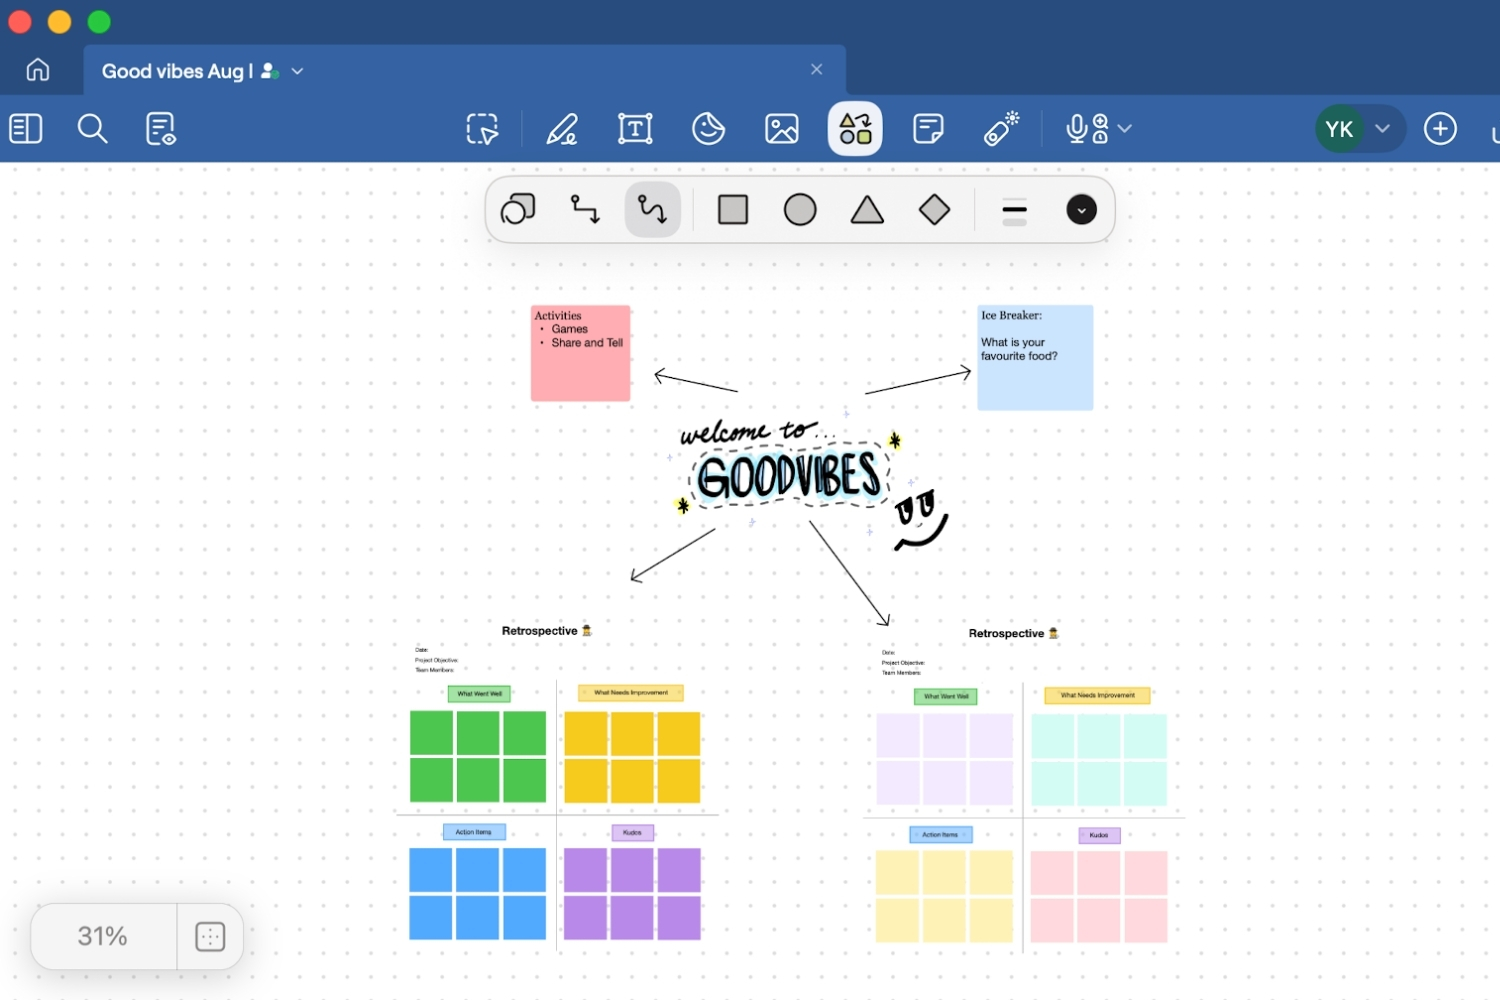
Task: Activate the text box tool
Action: pyautogui.click(x=635, y=129)
